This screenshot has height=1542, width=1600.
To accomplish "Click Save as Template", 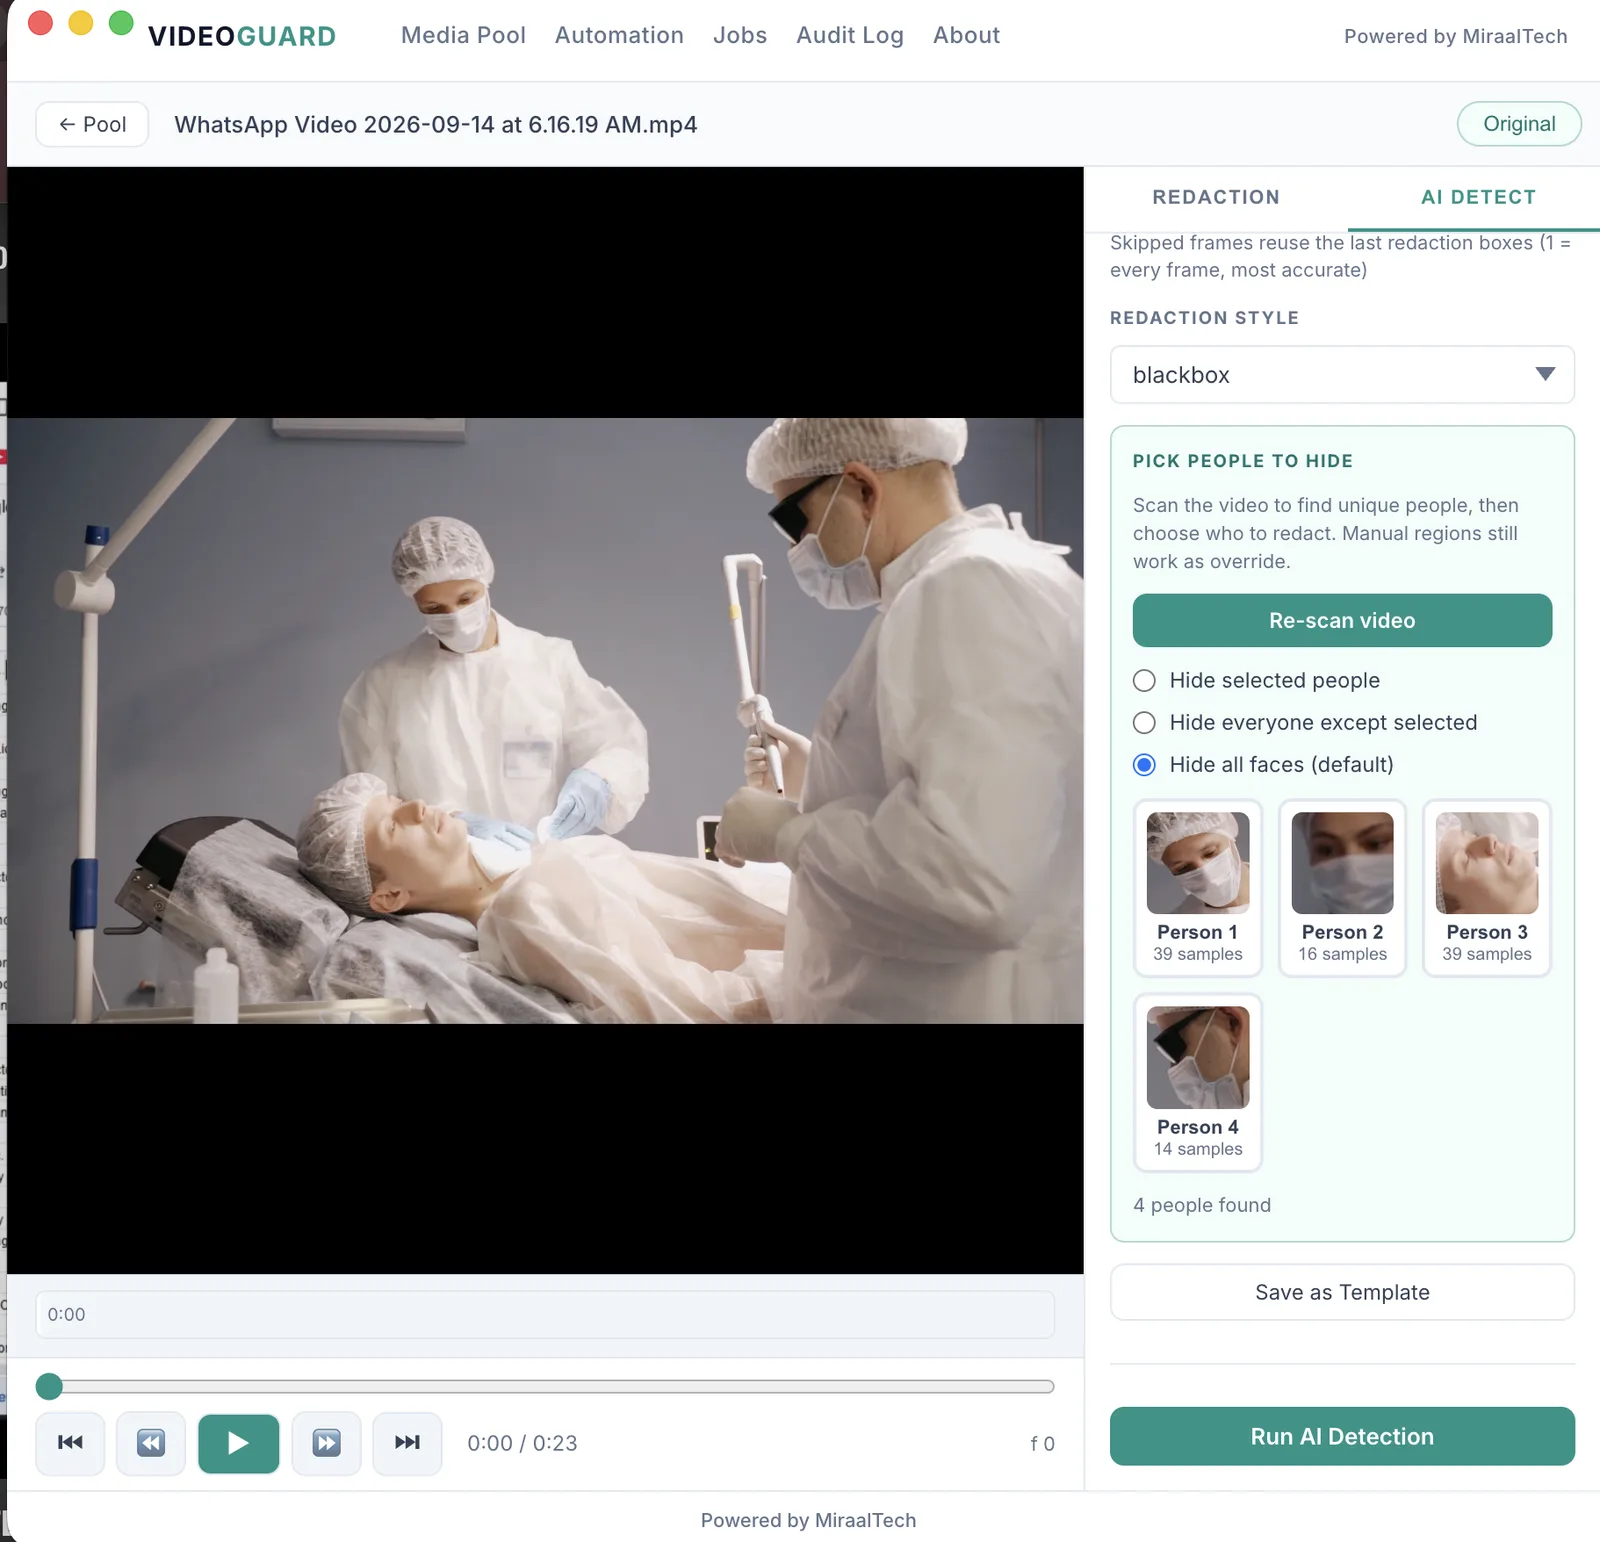I will (x=1342, y=1292).
